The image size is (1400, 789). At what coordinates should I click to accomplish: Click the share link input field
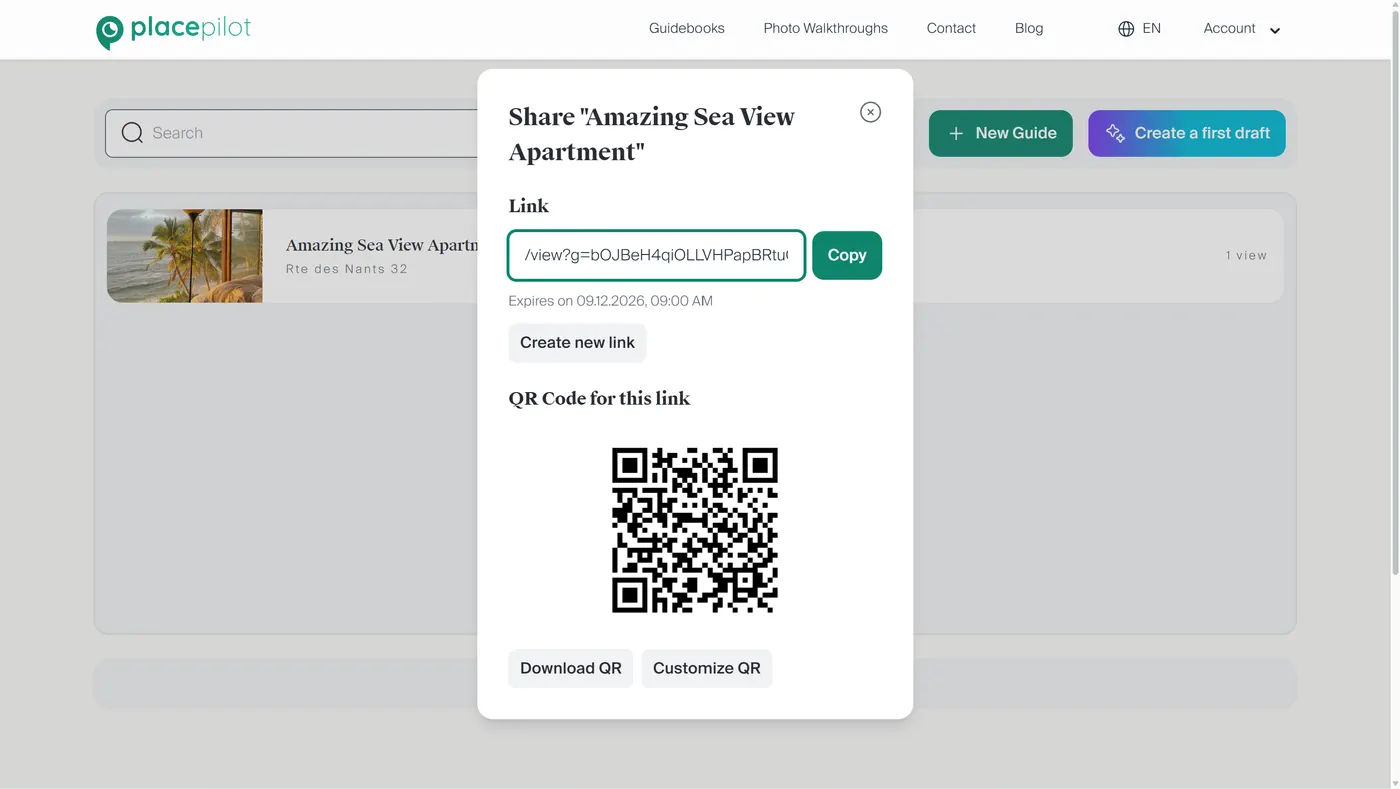[x=656, y=255]
